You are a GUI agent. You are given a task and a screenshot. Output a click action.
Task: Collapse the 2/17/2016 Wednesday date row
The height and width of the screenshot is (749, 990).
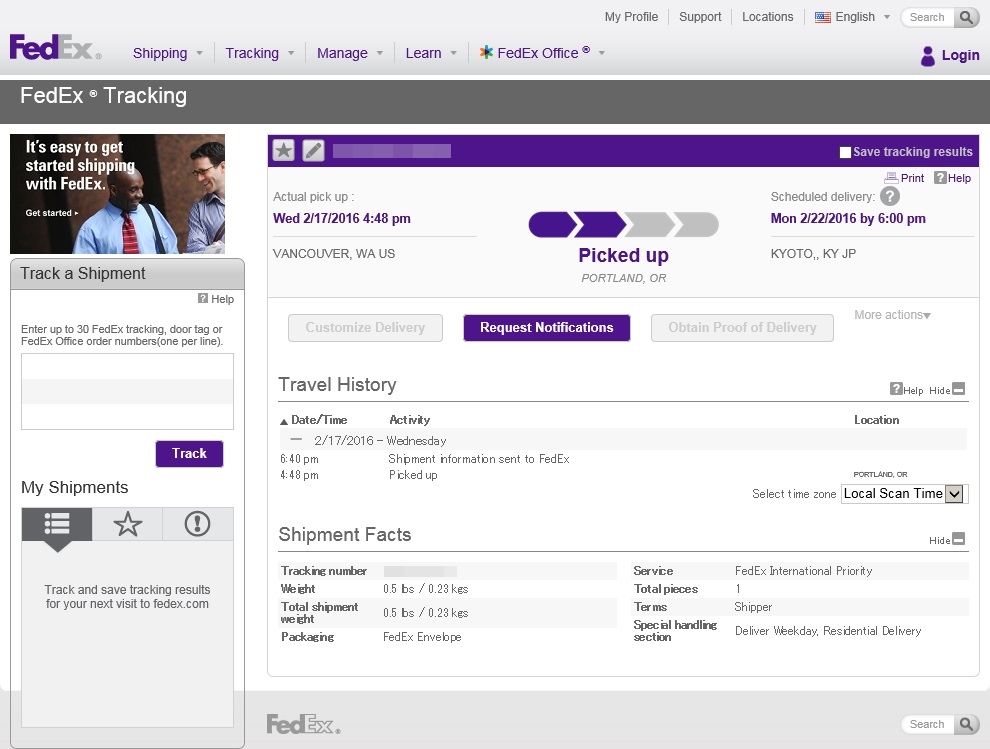coord(296,439)
